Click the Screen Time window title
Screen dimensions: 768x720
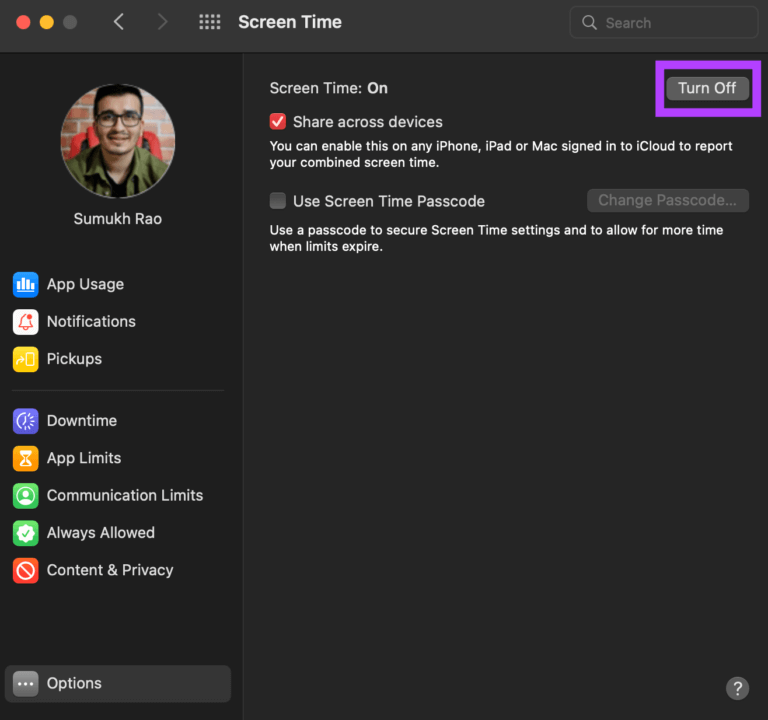coord(290,22)
